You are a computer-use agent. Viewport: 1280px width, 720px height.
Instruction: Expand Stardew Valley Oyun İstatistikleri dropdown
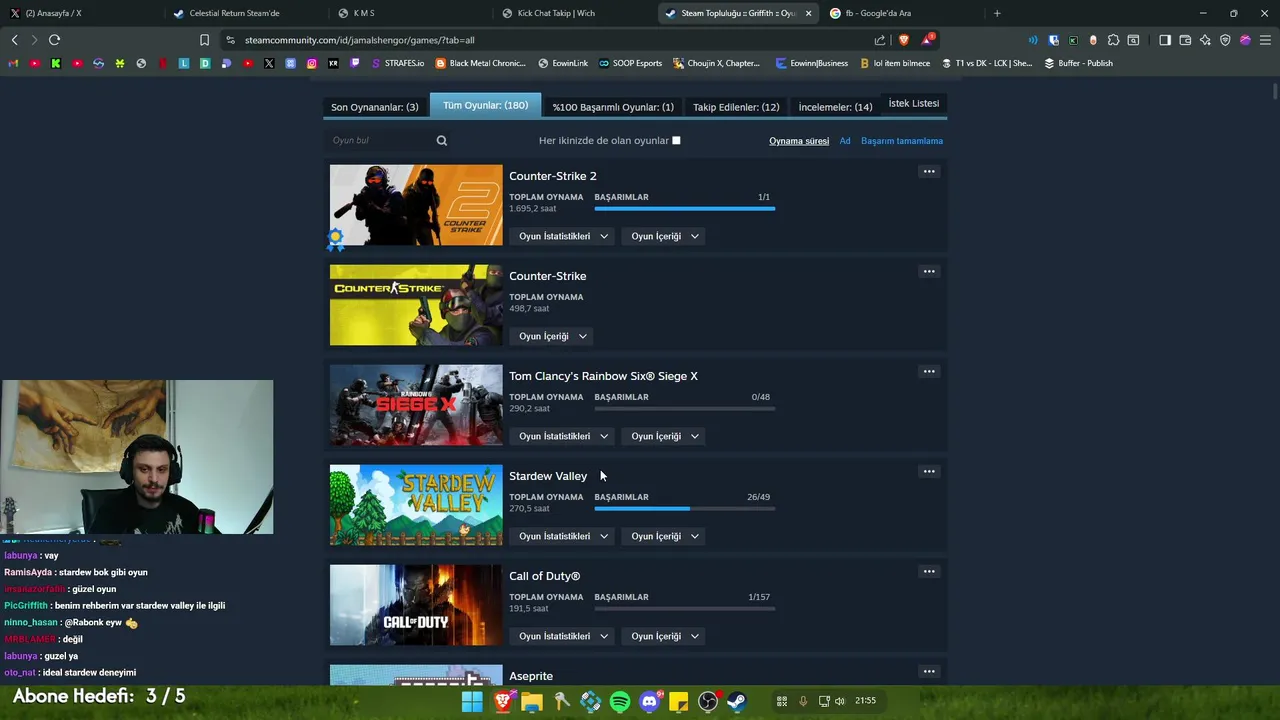point(563,536)
